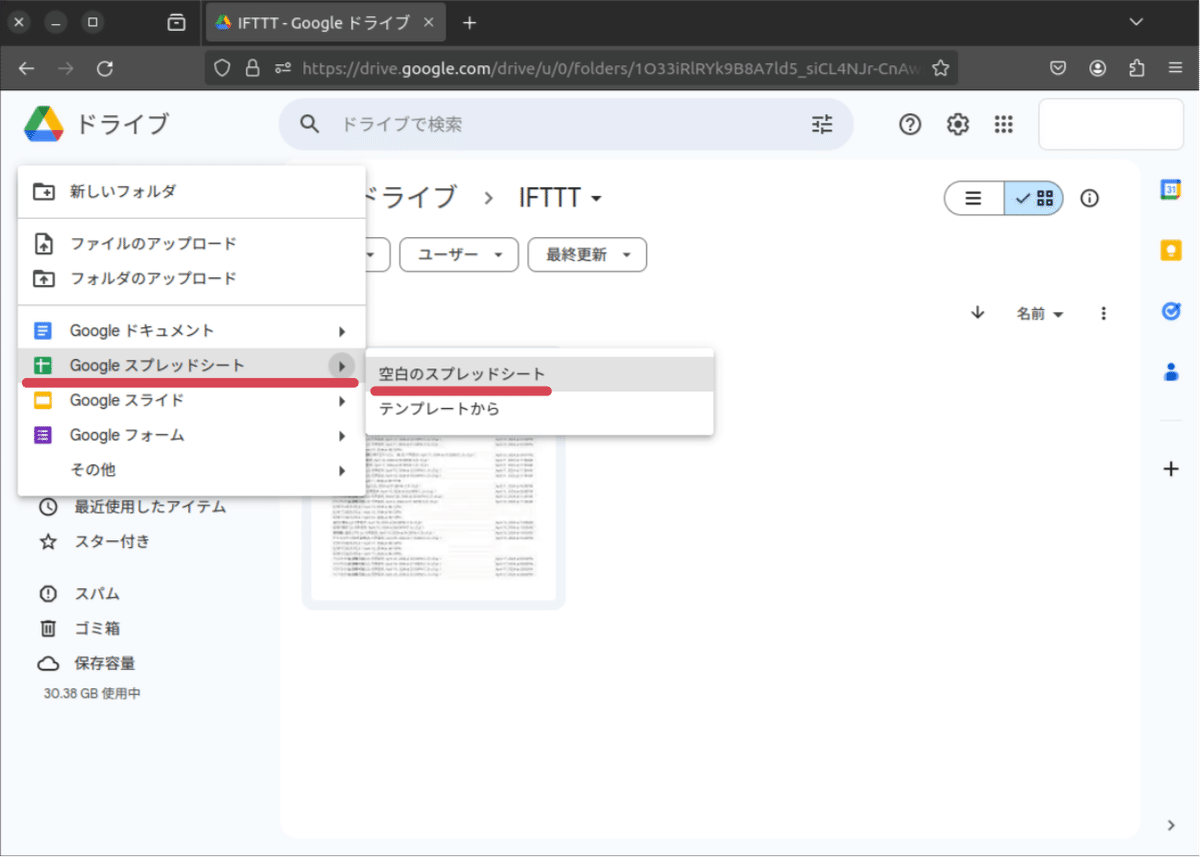Open Pocket save icon in toolbar
This screenshot has width=1200, height=857.
1058,68
